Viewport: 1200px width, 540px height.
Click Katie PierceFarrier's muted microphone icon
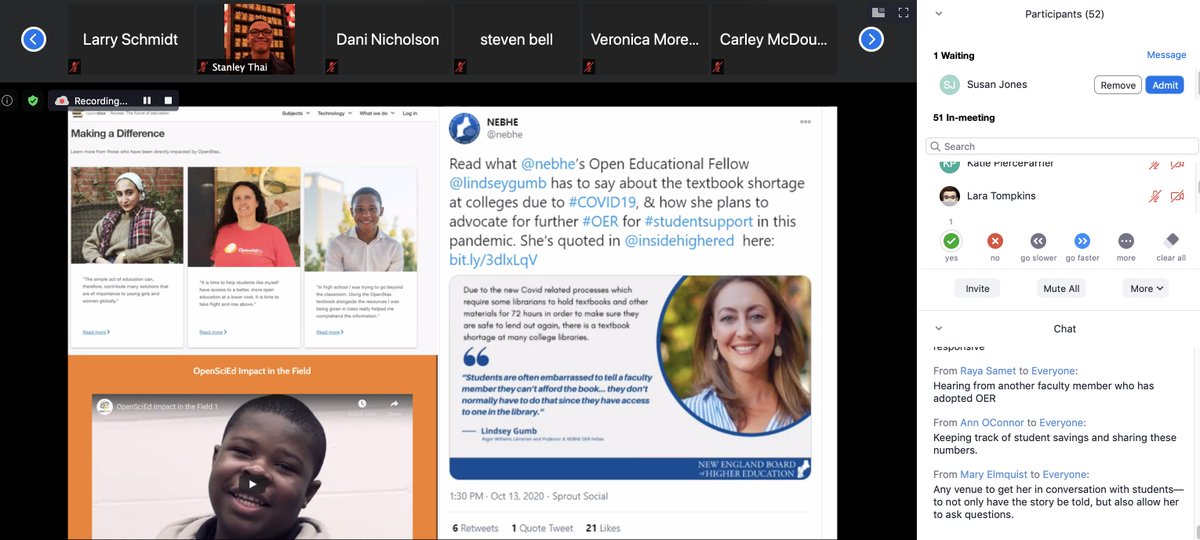point(1155,164)
